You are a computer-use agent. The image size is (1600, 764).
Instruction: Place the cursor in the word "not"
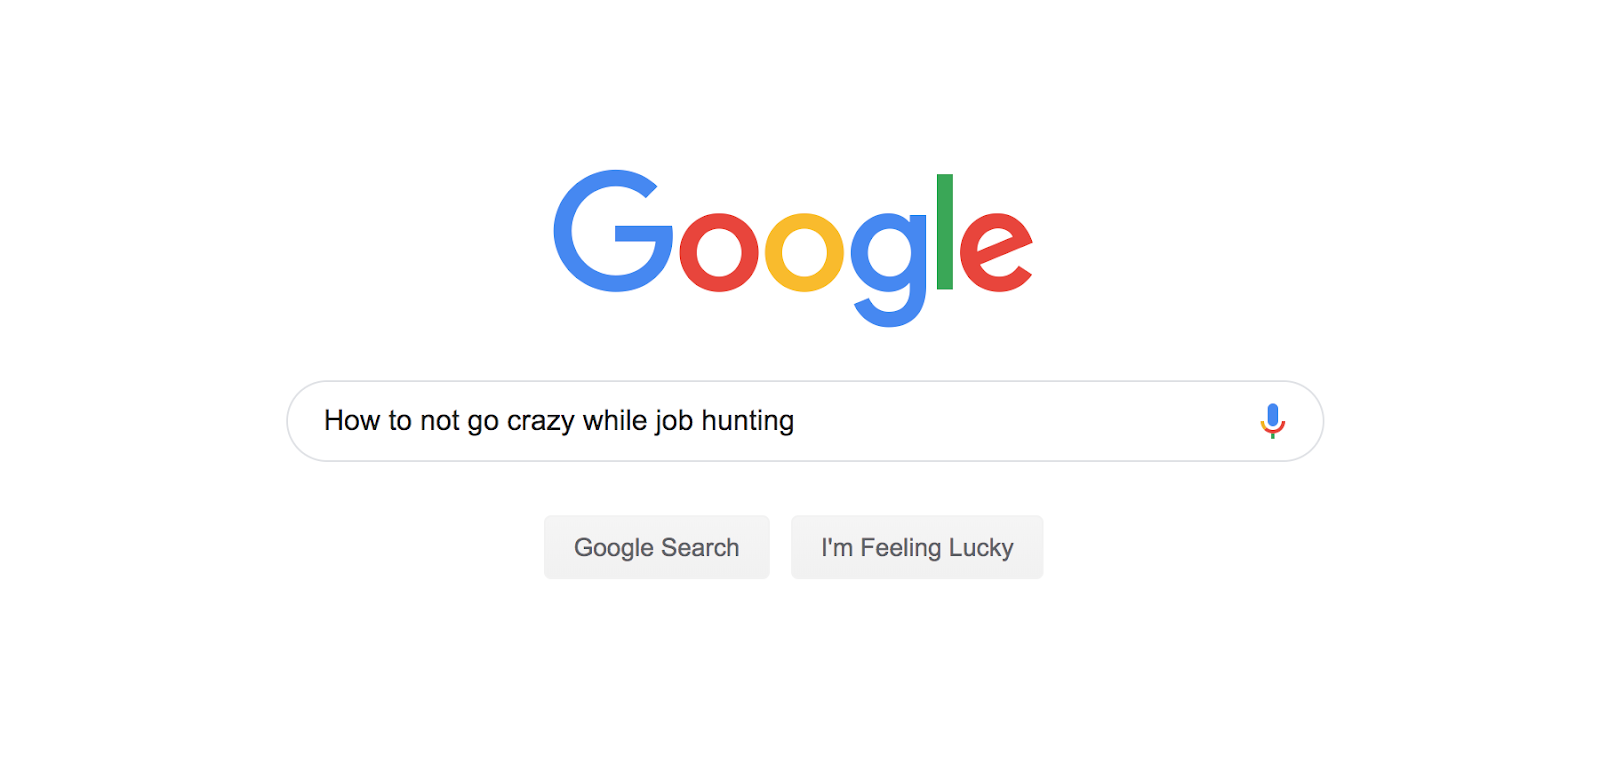(x=440, y=421)
